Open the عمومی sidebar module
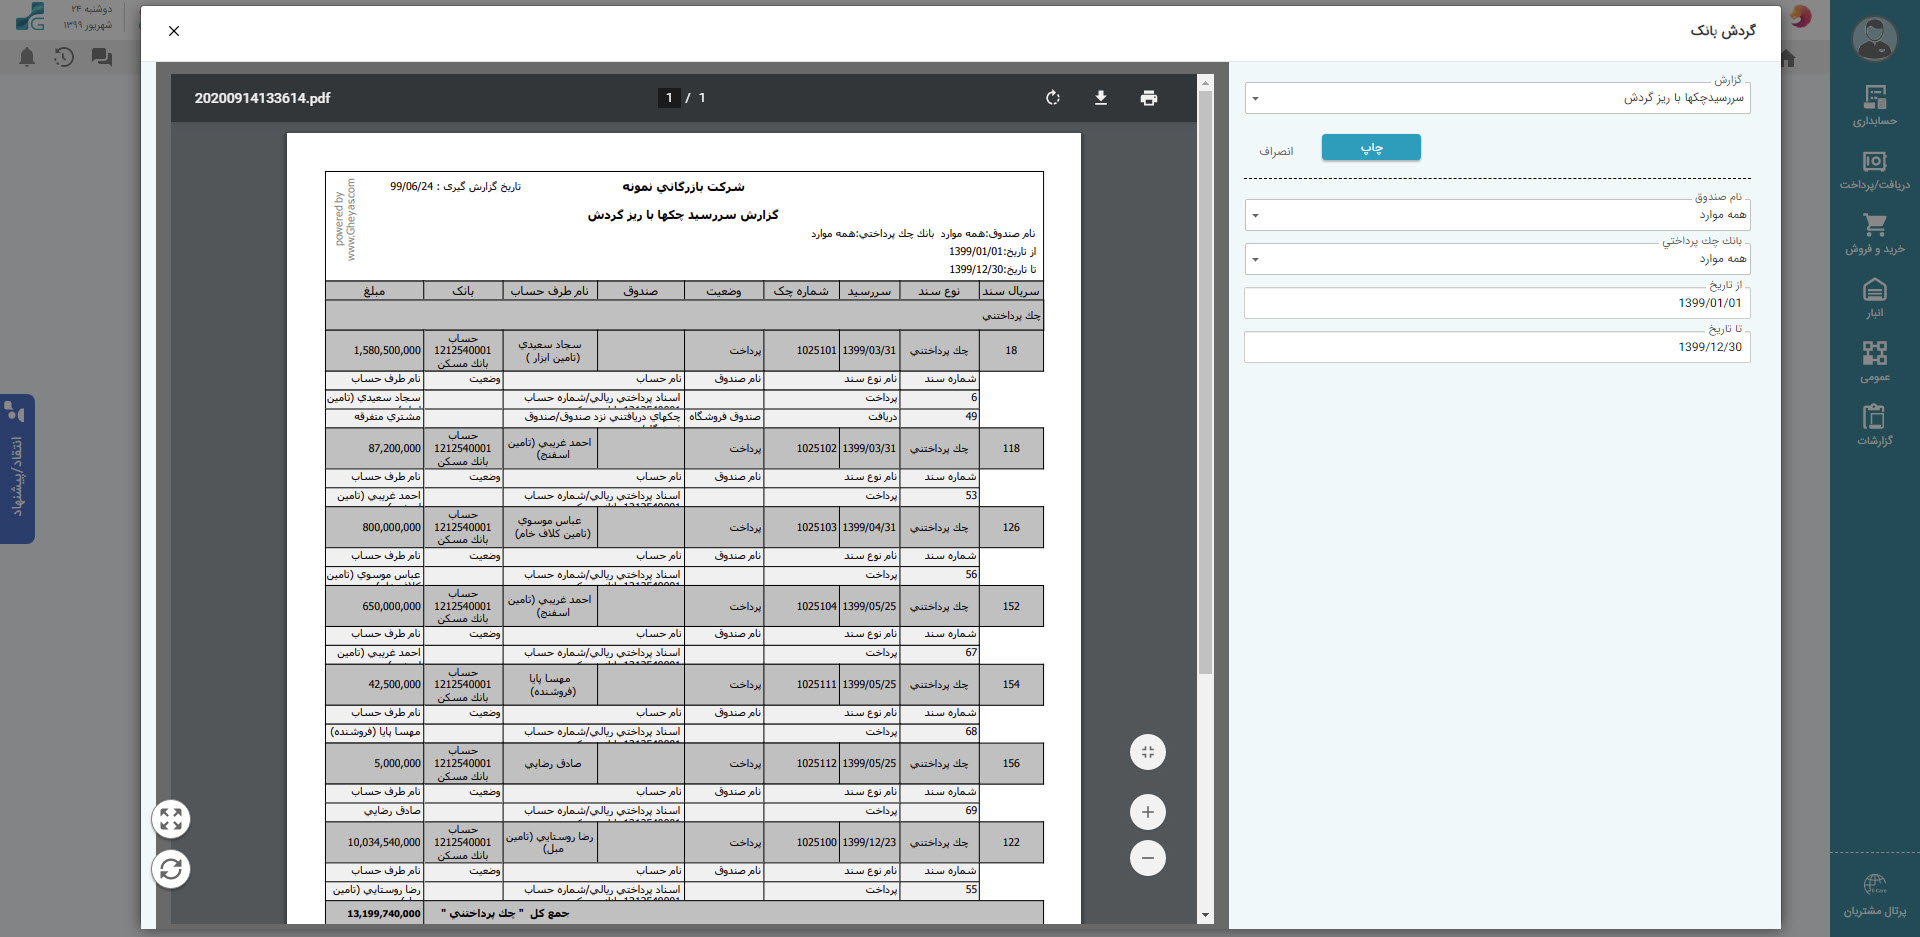 1874,362
